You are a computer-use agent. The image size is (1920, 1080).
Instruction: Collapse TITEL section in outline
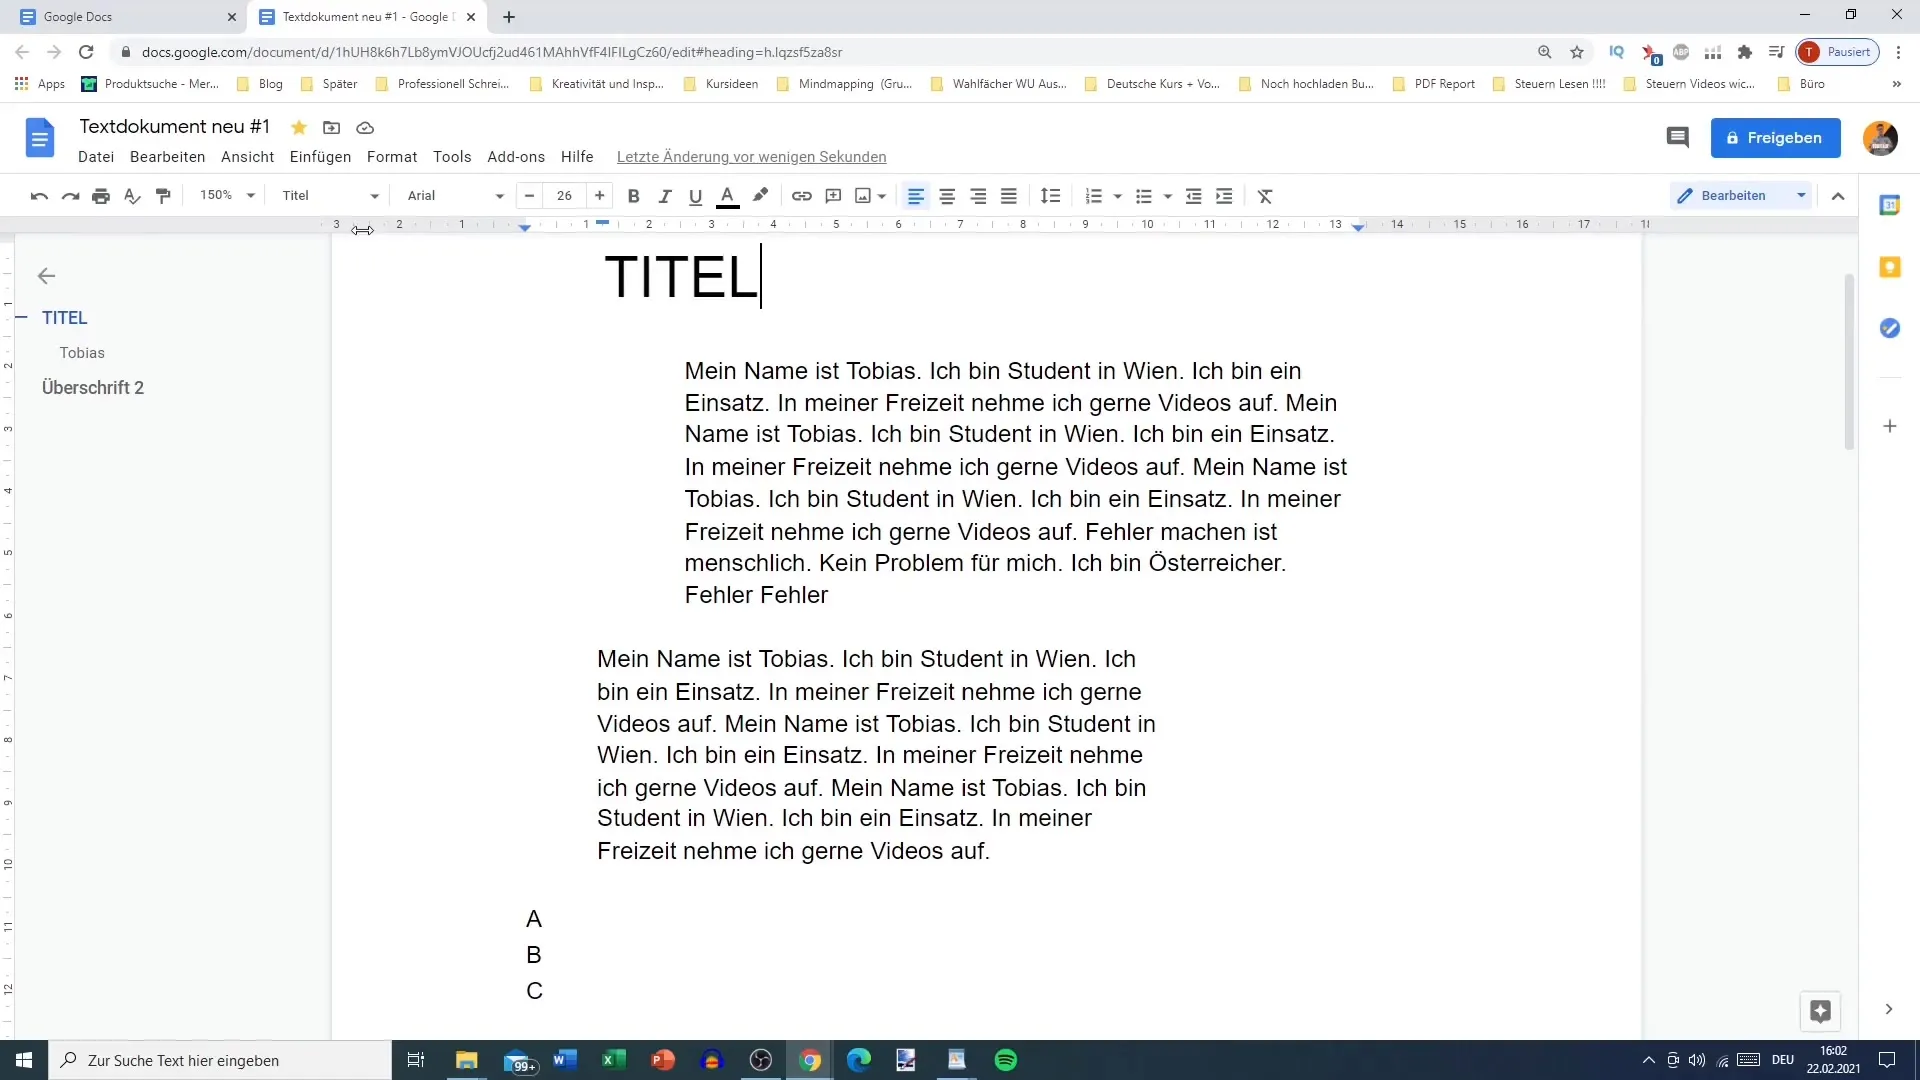21,317
